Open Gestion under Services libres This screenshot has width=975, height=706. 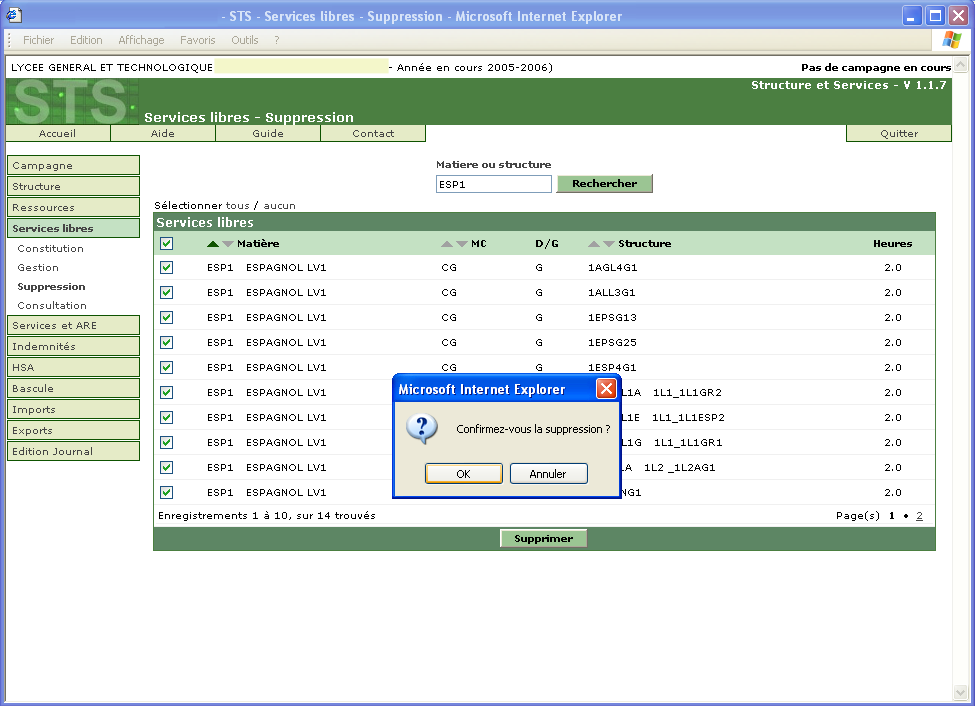[x=38, y=267]
